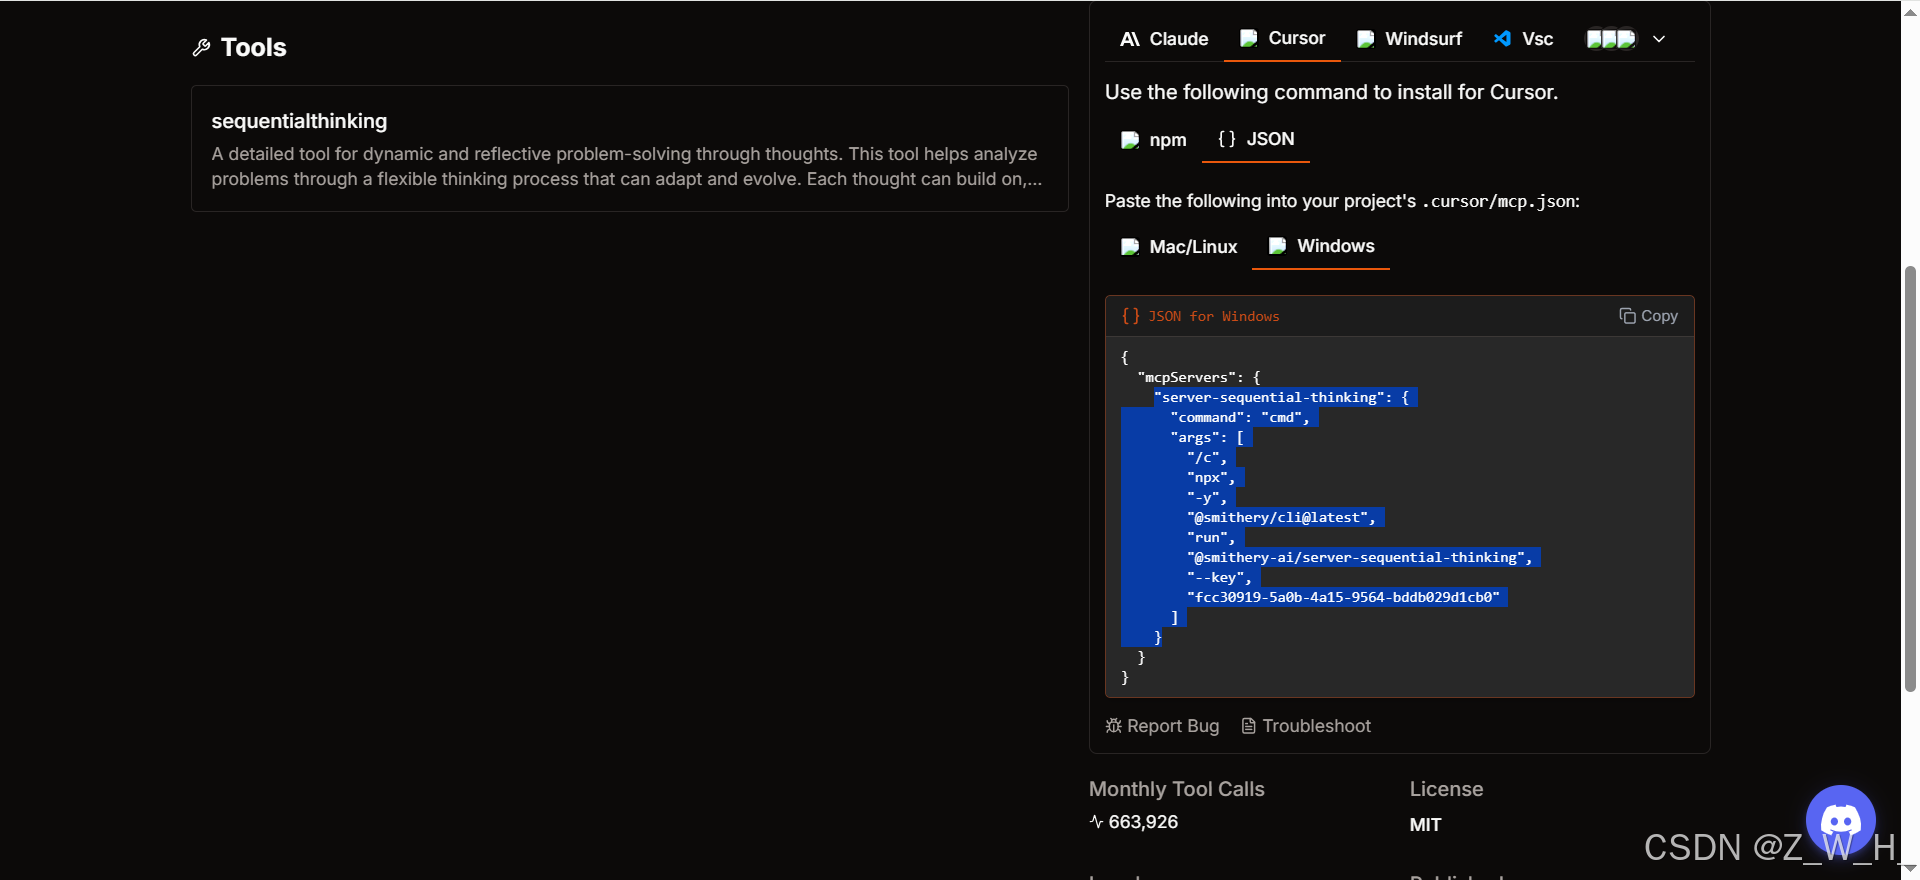
Task: Click the .cursor/mcp.json path text
Action: pyautogui.click(x=1498, y=201)
